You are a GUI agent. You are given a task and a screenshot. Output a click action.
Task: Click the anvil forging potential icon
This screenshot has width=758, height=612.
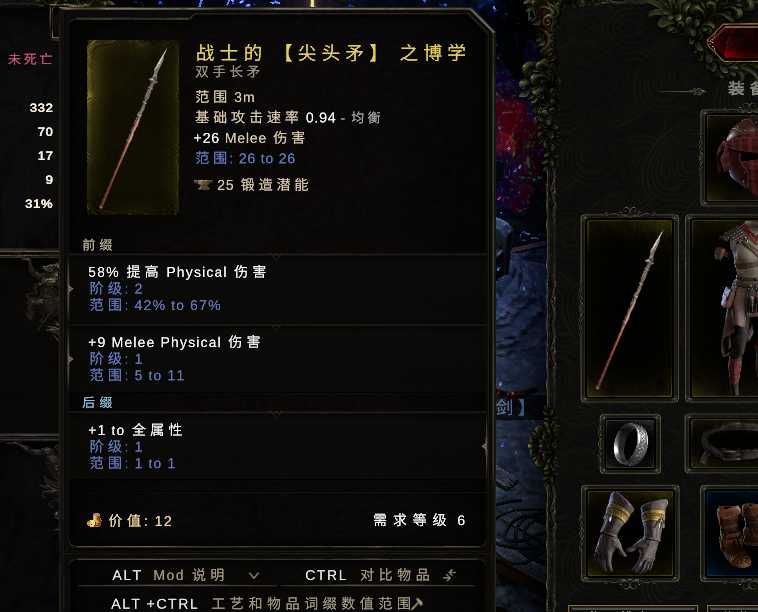(x=203, y=185)
